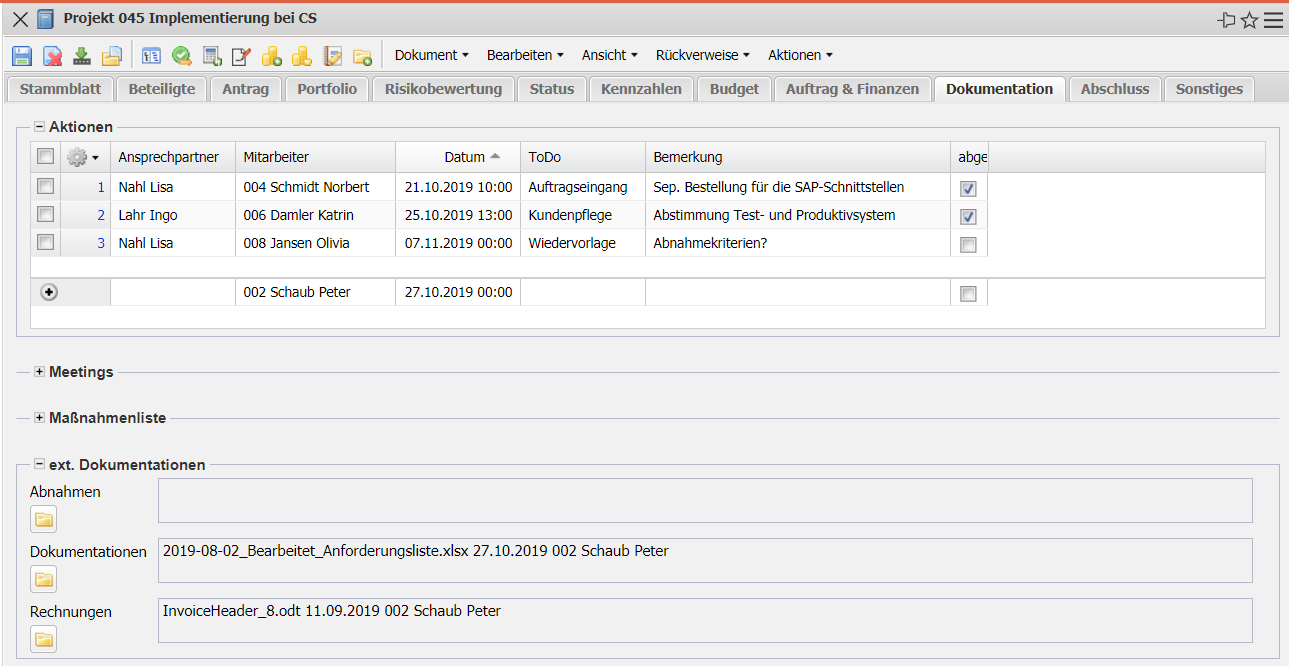1289x666 pixels.
Task: Open the Risikobewertung tab
Action: pos(443,89)
